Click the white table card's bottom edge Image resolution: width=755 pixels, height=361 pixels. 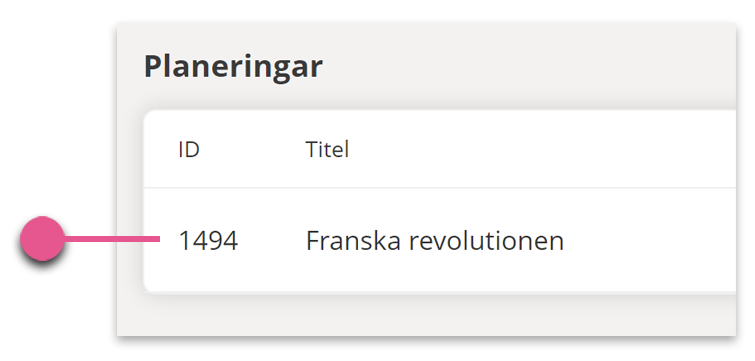pyautogui.click(x=440, y=291)
